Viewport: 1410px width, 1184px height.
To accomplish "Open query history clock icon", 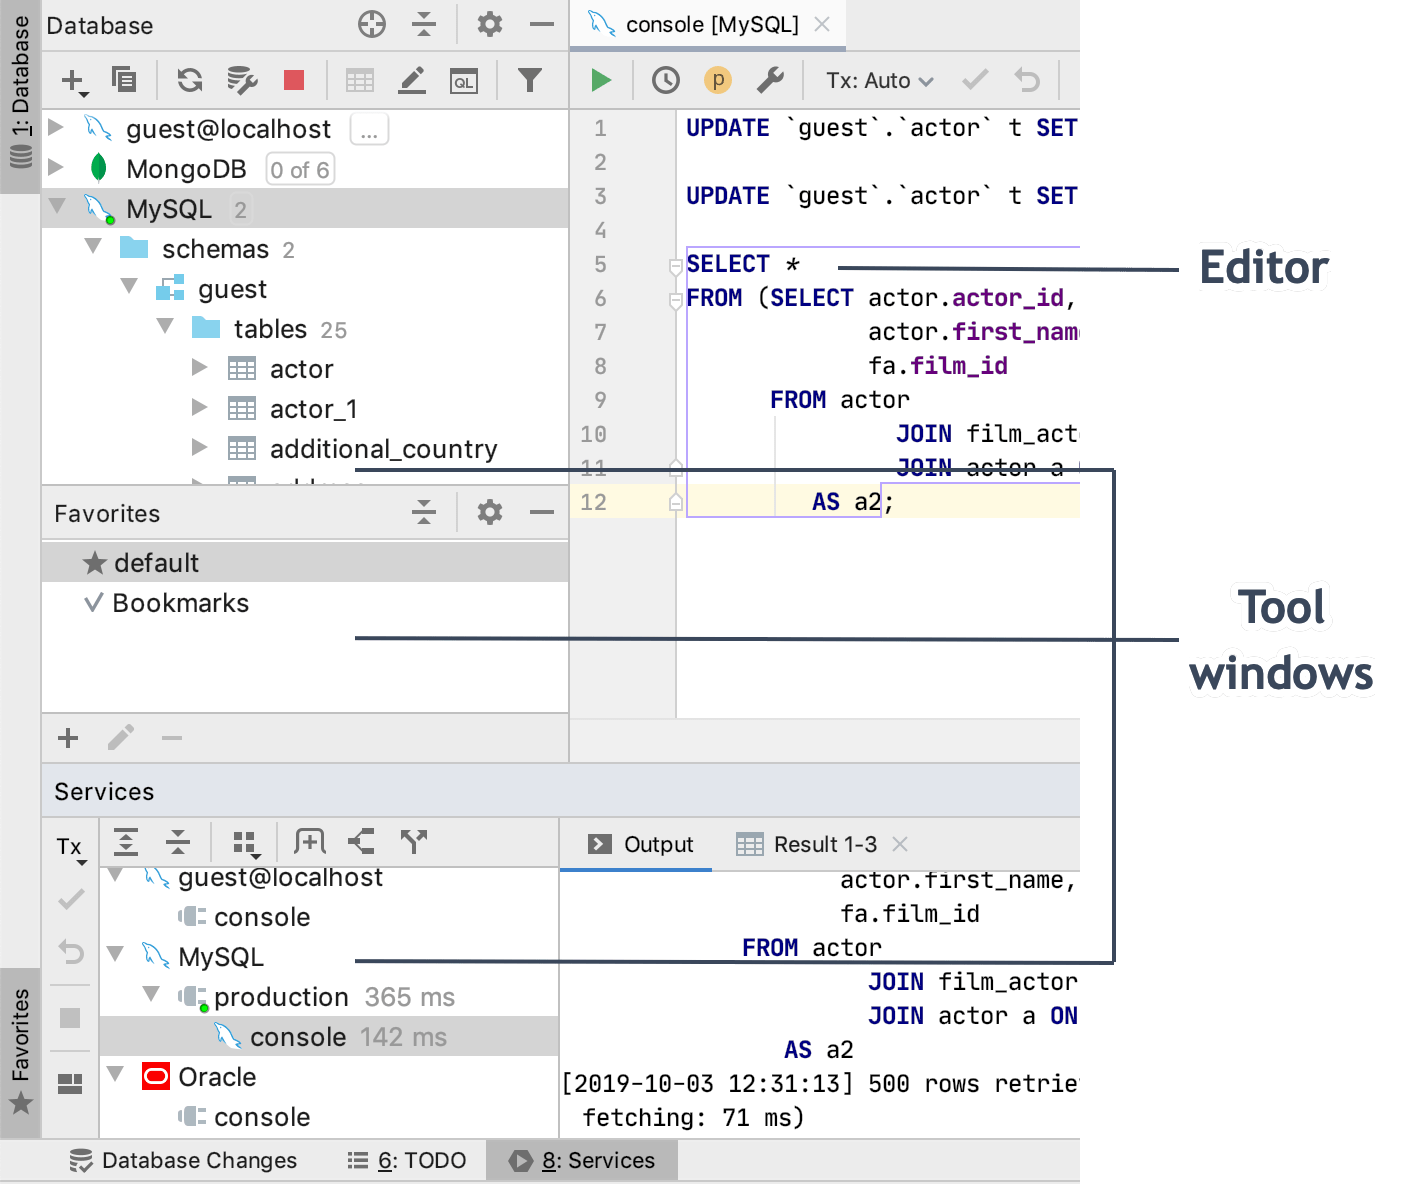I will coord(665,80).
